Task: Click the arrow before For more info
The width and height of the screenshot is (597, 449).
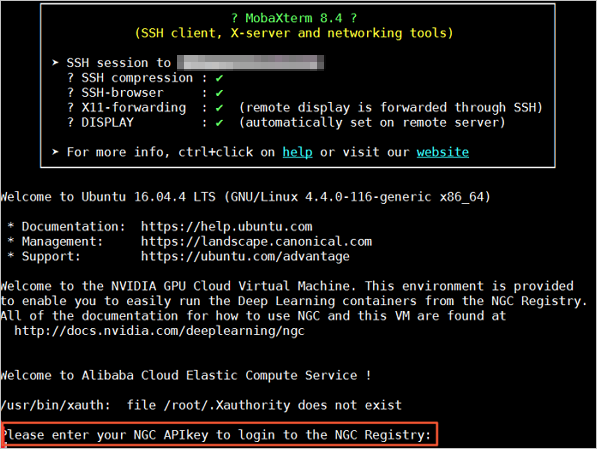Action: tap(56, 152)
